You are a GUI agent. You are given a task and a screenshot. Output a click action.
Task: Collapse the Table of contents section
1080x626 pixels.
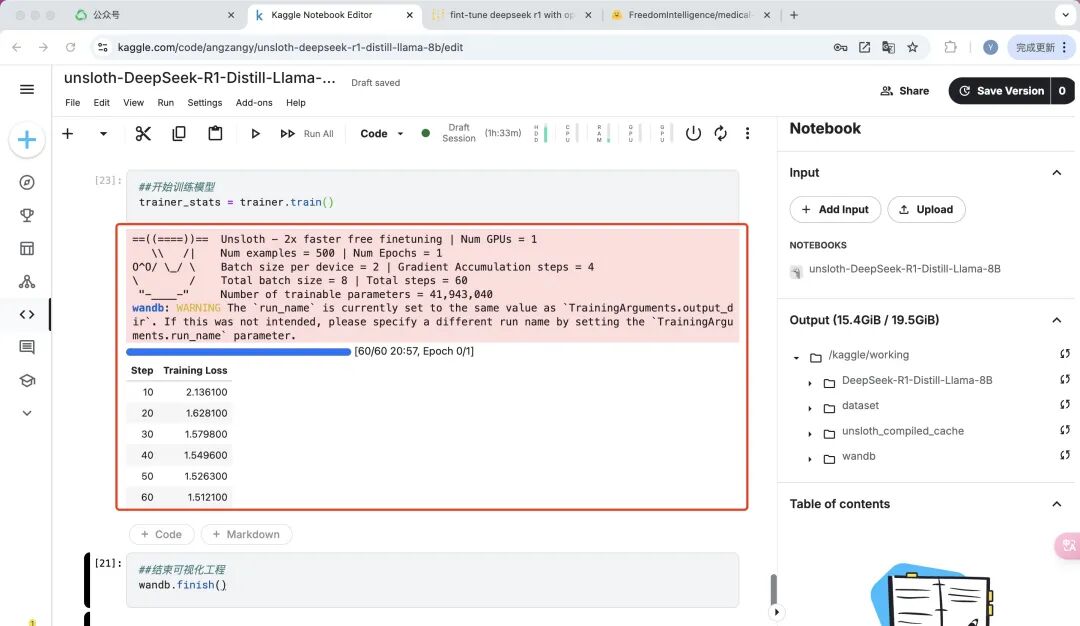tap(1057, 504)
